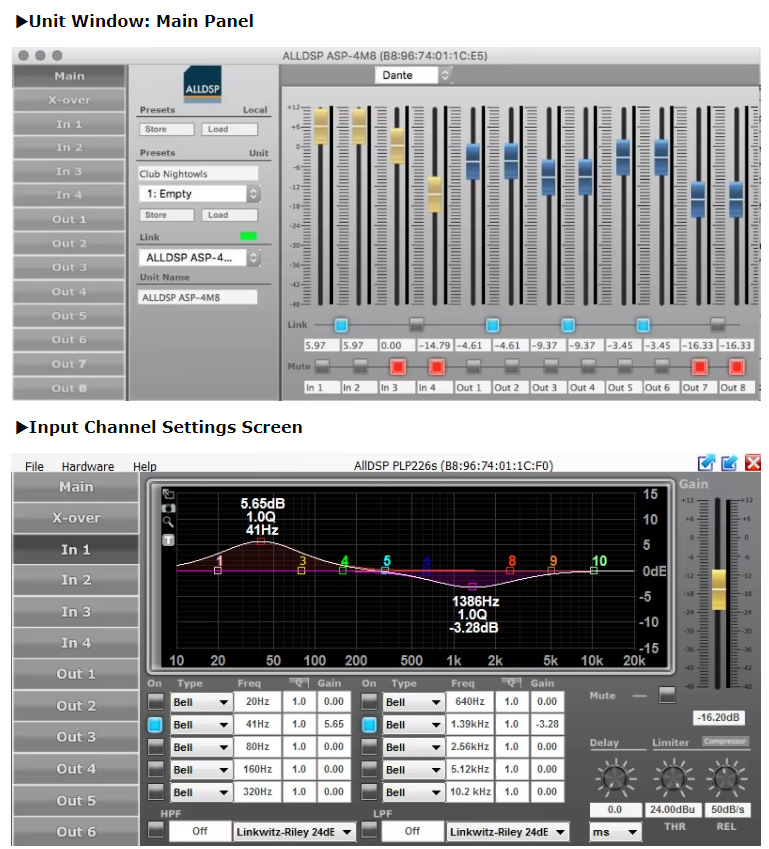Click the Q header button in right EQ column

(511, 682)
